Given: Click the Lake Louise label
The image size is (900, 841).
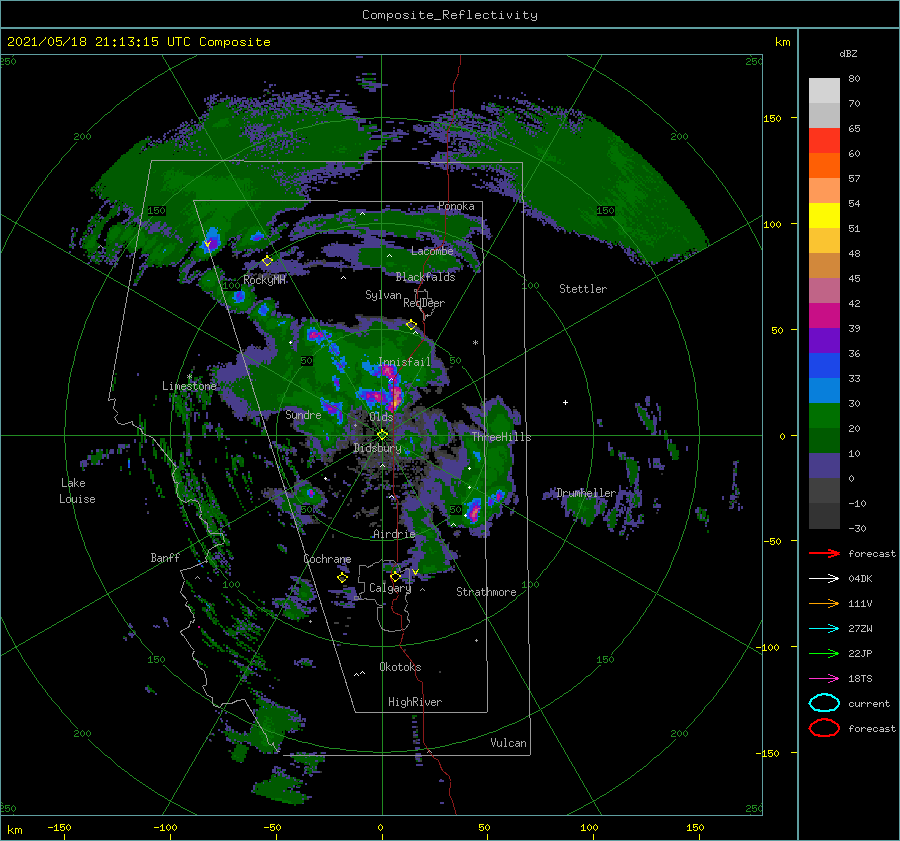Looking at the screenshot, I should click(77, 491).
